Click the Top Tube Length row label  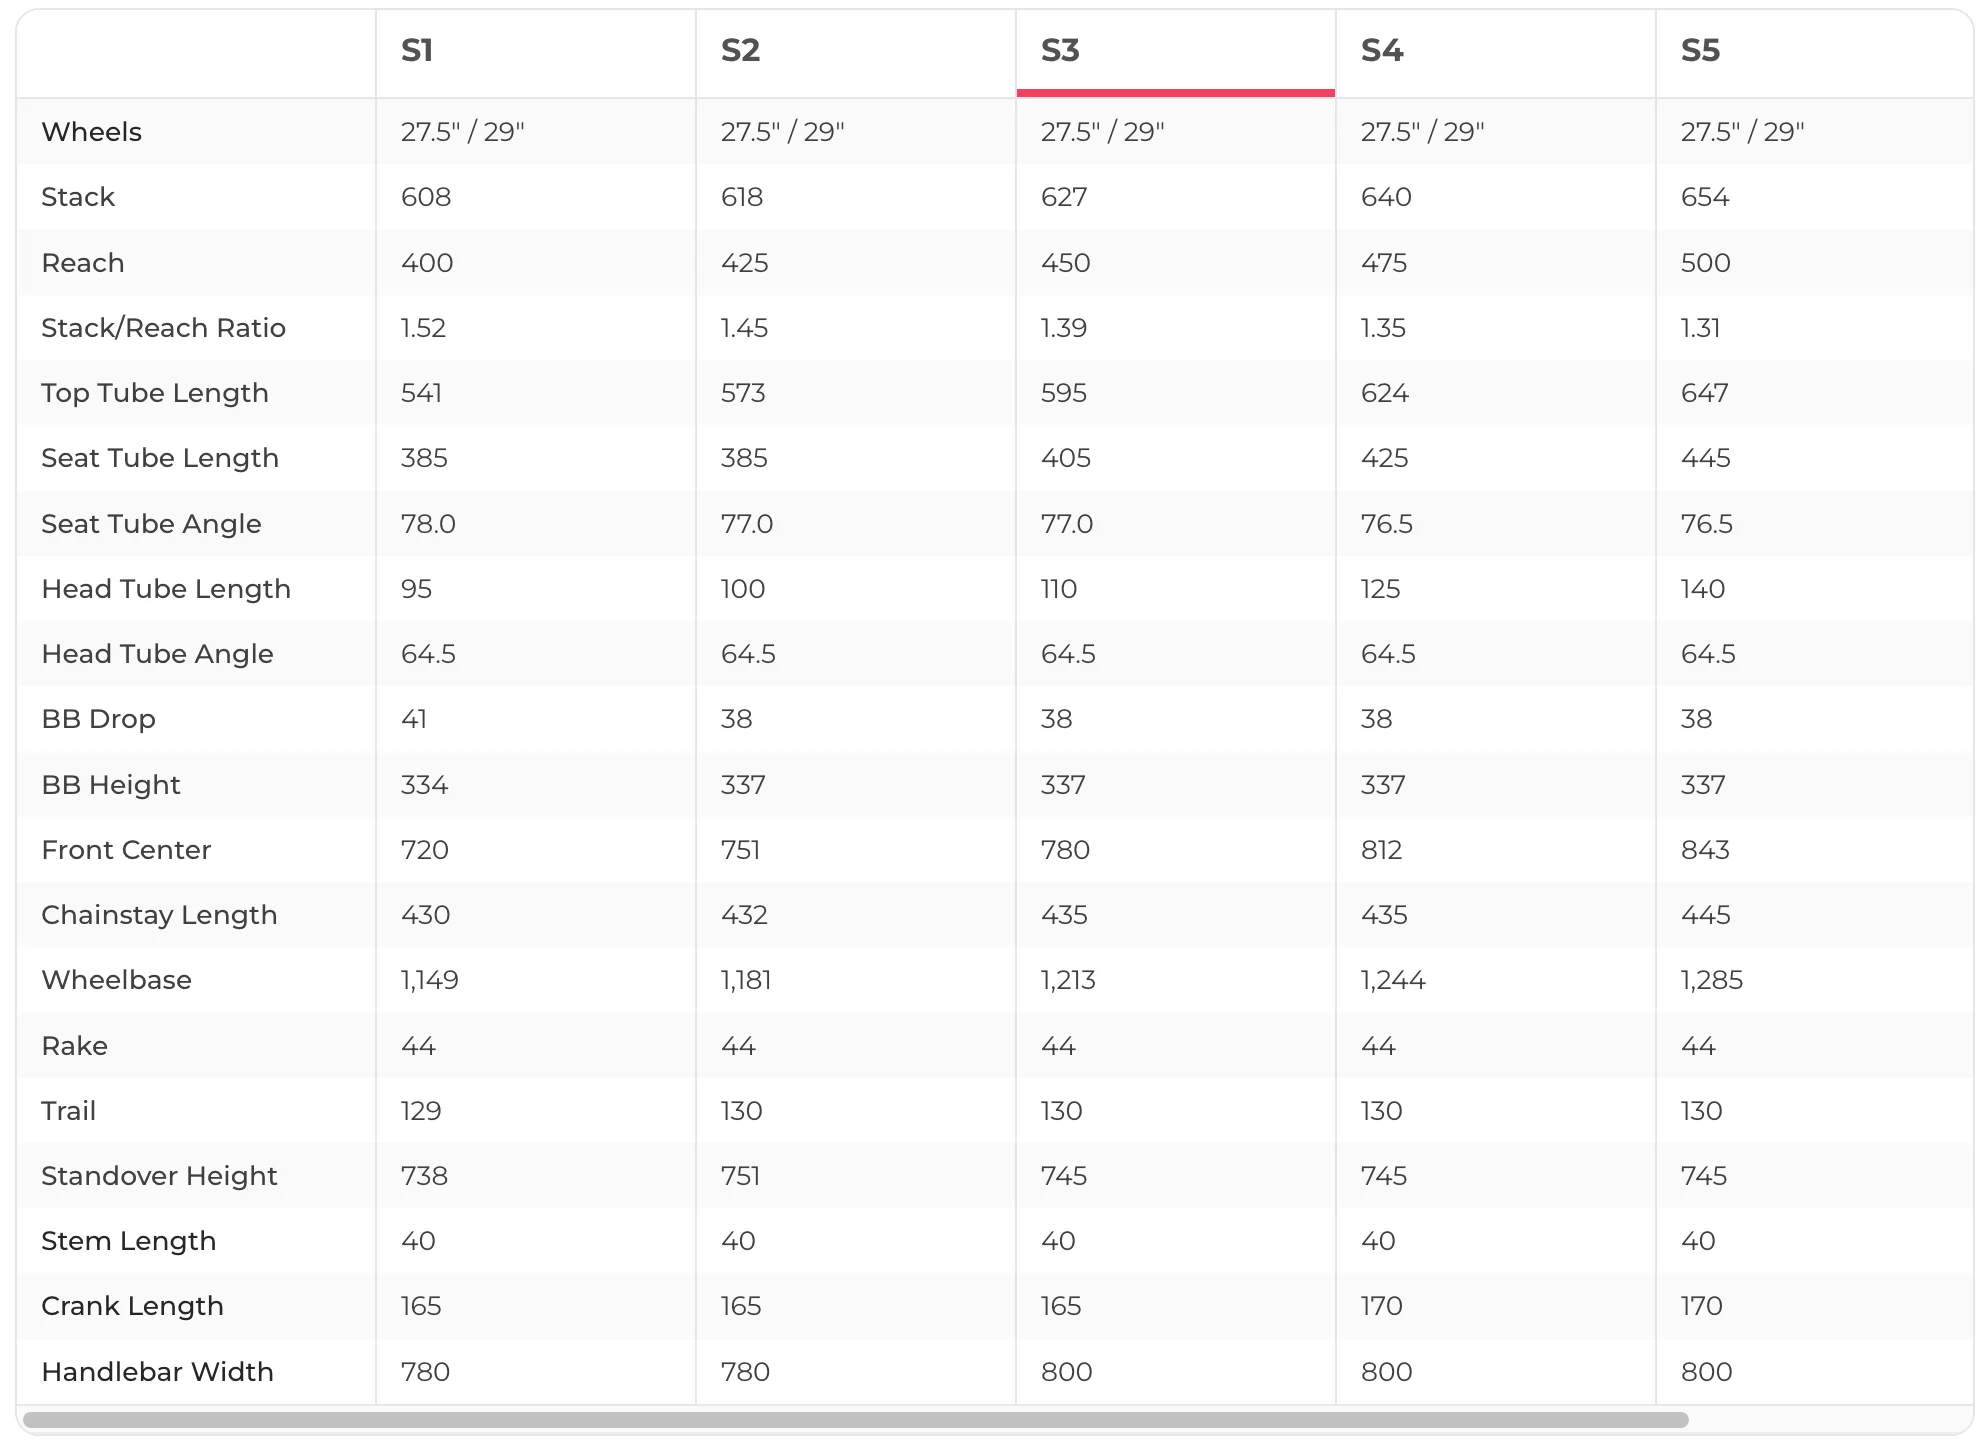tap(155, 393)
